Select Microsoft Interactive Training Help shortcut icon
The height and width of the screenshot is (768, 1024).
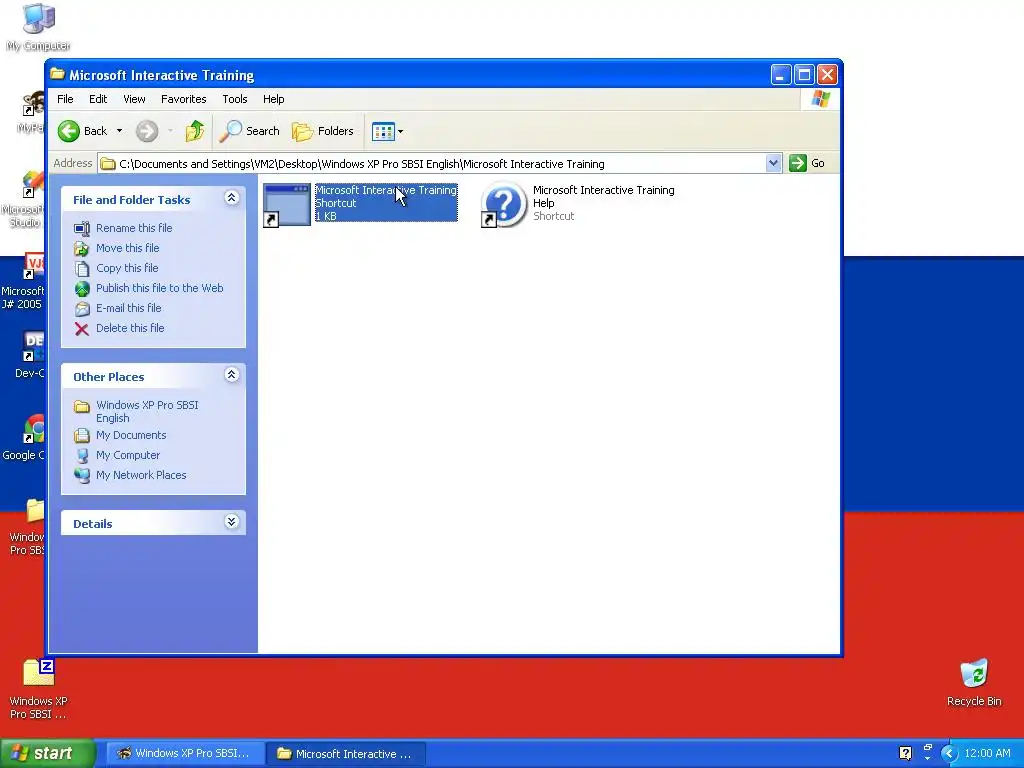504,204
